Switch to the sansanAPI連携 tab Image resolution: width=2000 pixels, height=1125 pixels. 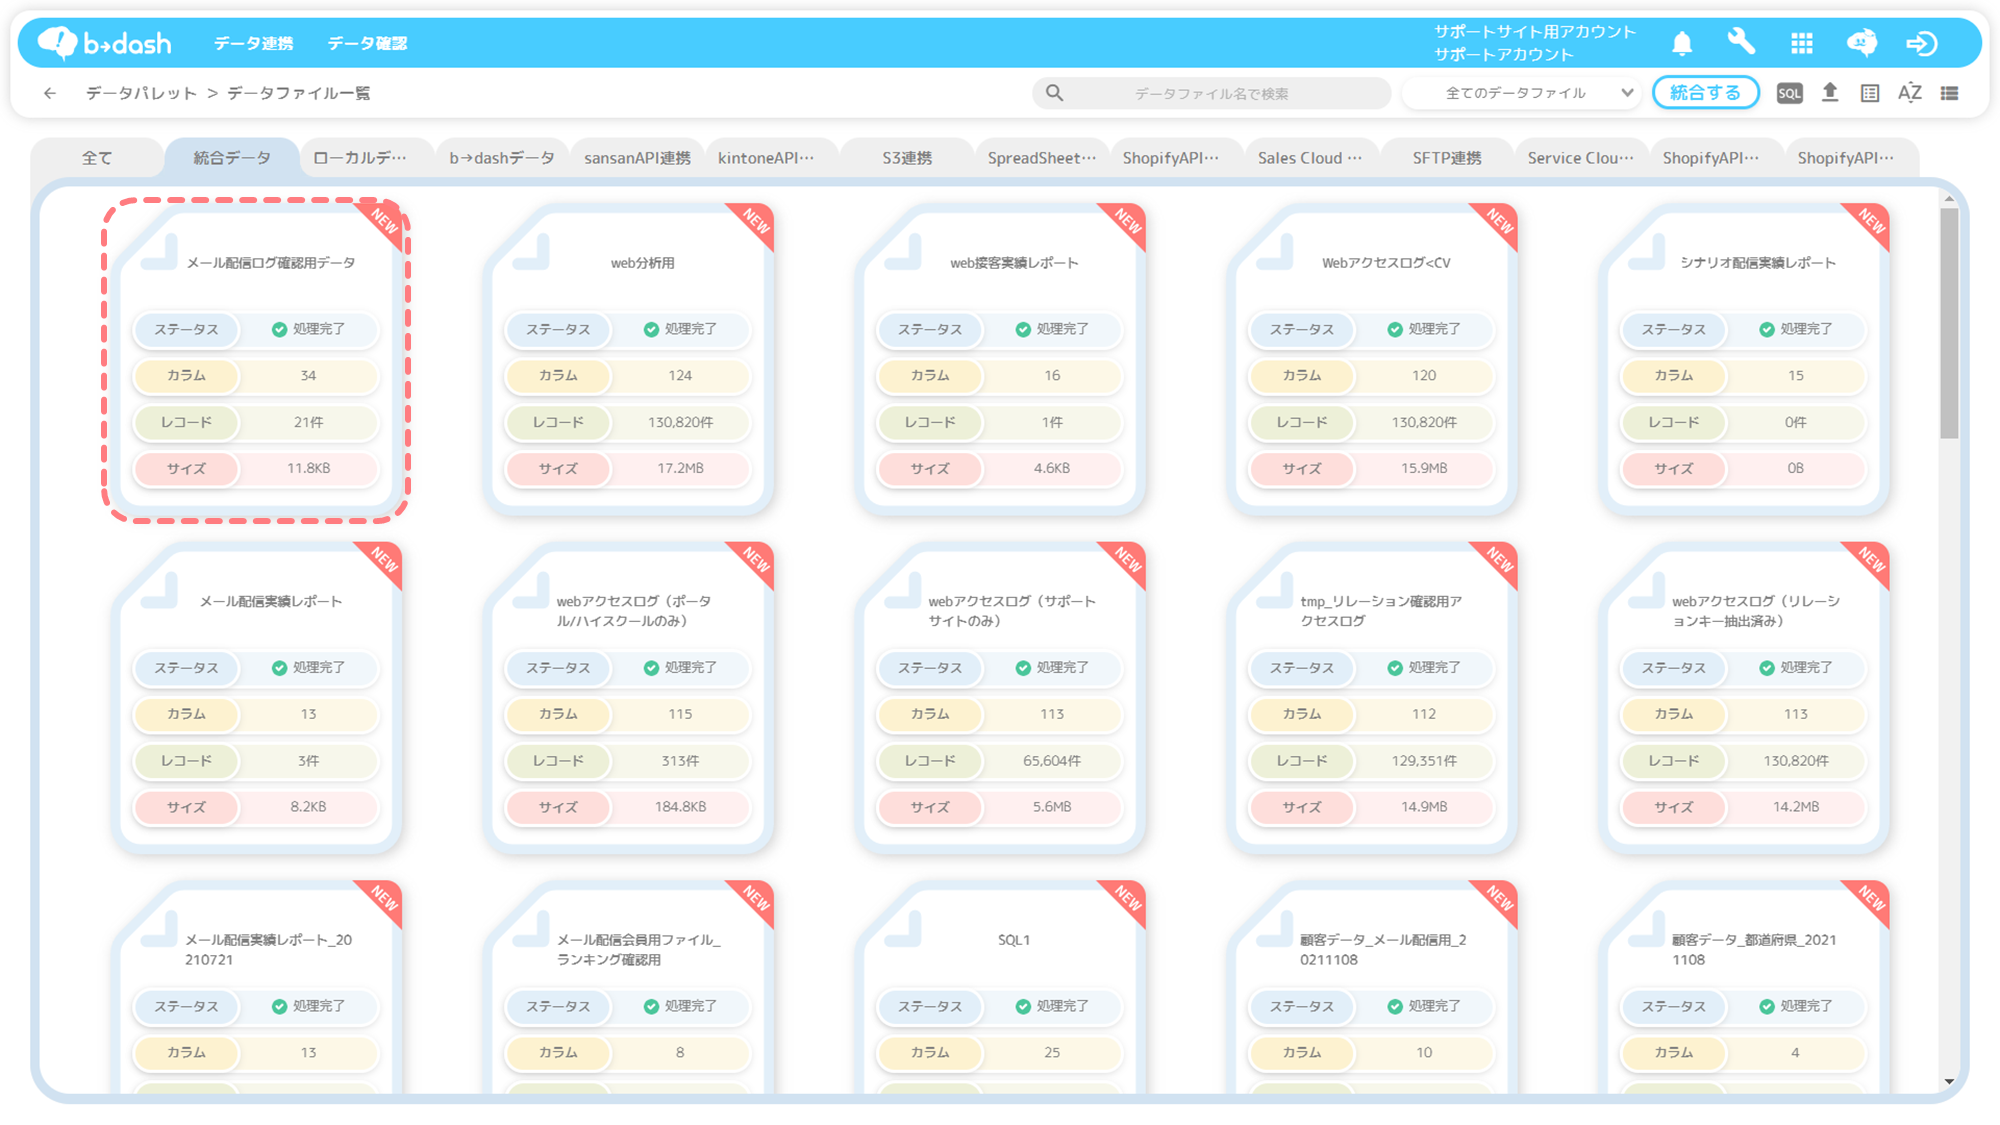point(637,158)
